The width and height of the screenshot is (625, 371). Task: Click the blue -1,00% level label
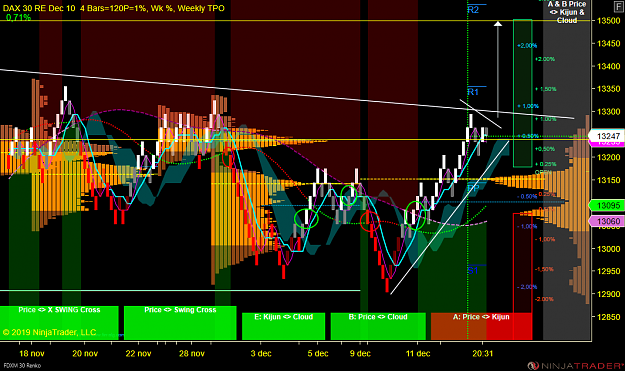[x=527, y=226]
